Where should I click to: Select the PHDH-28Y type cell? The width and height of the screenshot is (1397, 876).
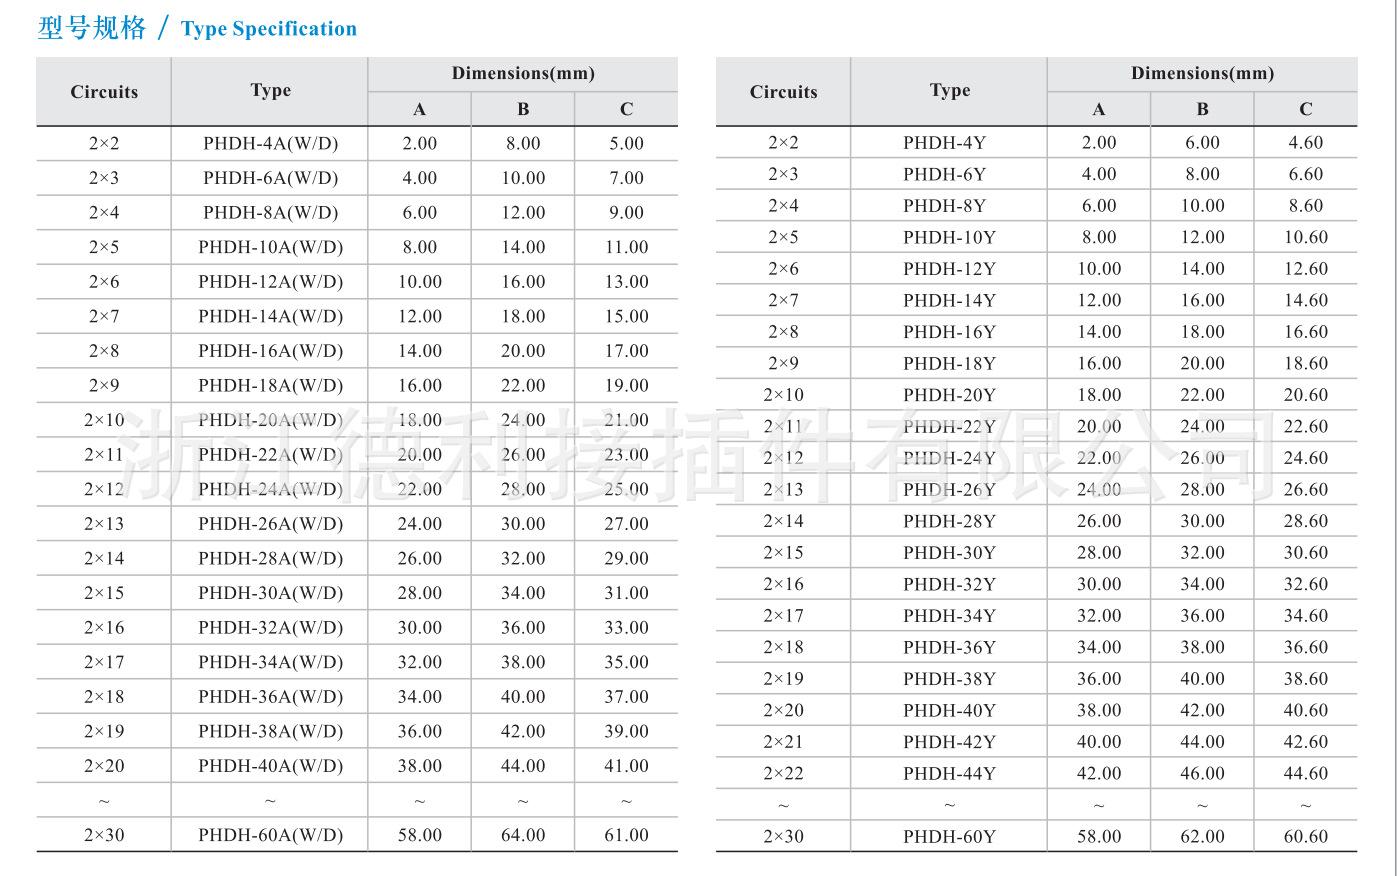click(x=949, y=521)
